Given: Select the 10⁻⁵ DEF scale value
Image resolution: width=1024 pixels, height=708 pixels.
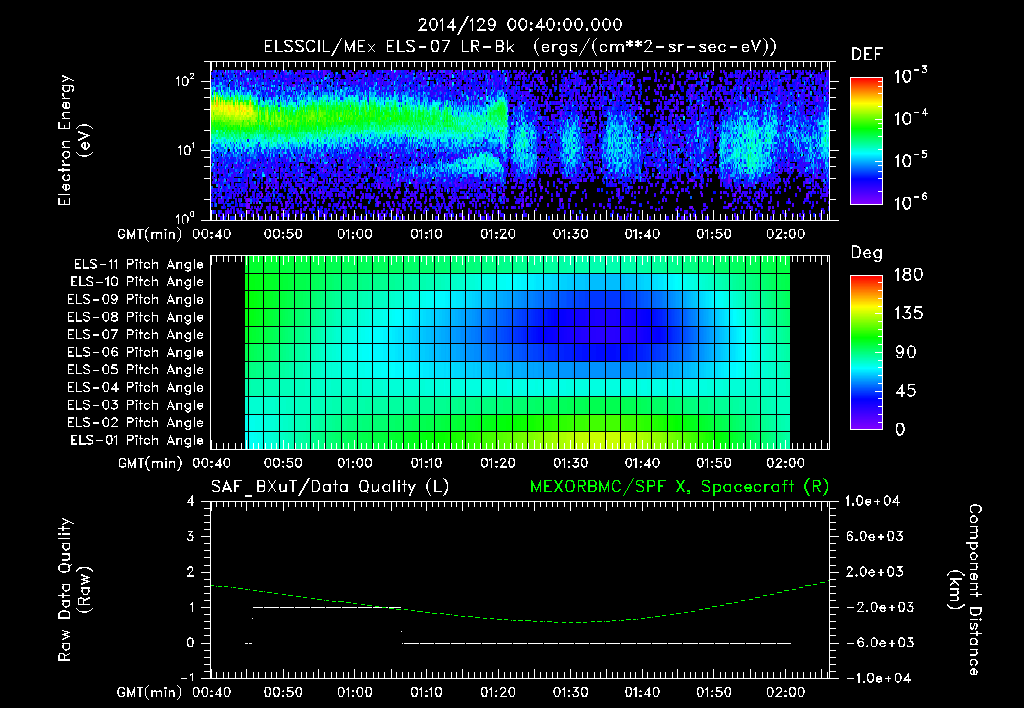Looking at the screenshot, I should (x=910, y=160).
